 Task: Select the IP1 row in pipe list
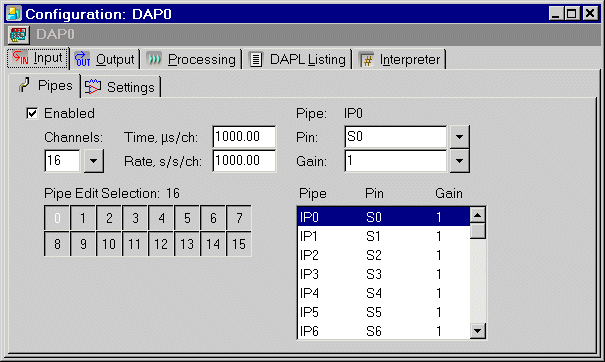[384, 236]
